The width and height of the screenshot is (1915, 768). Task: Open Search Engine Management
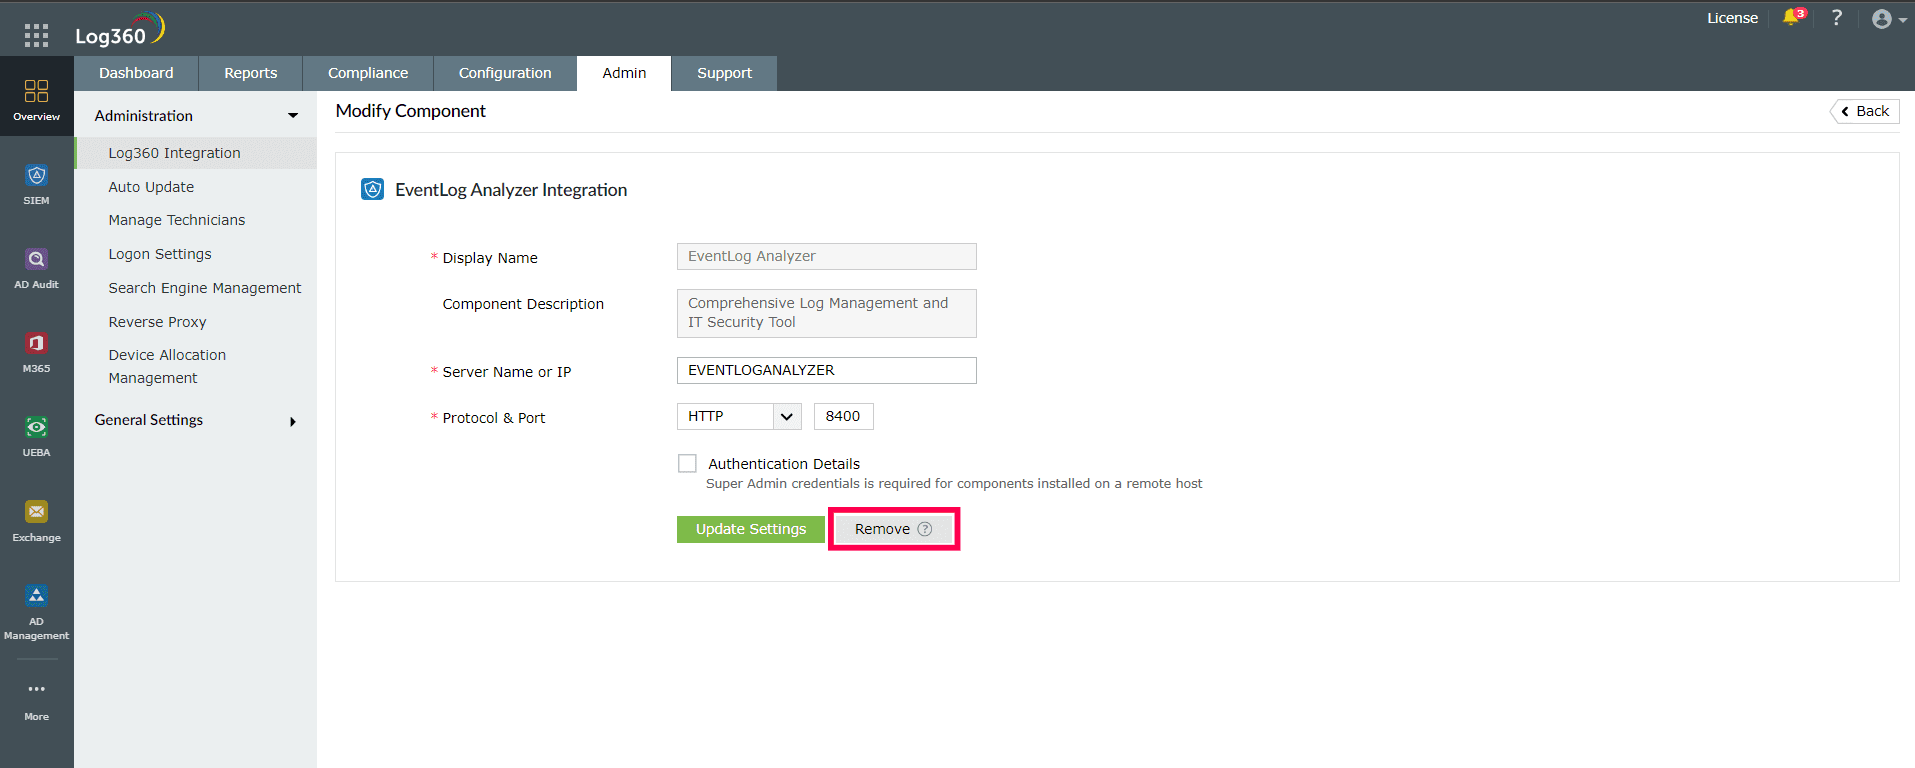click(x=205, y=288)
